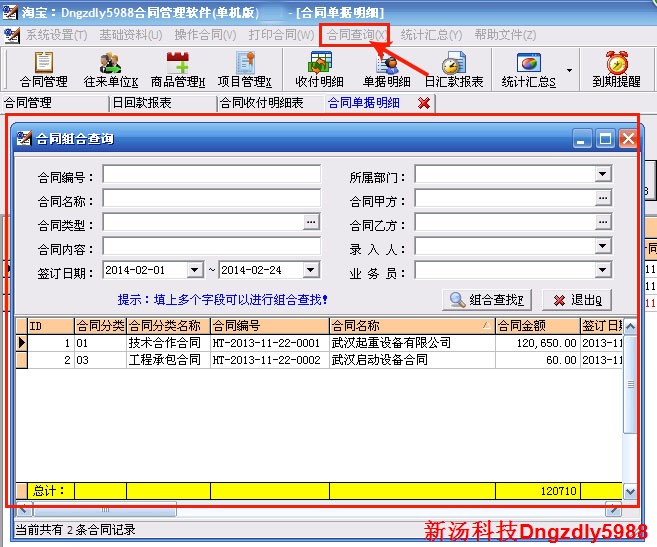Expand the arrow next to 统计汇总

(x=569, y=70)
